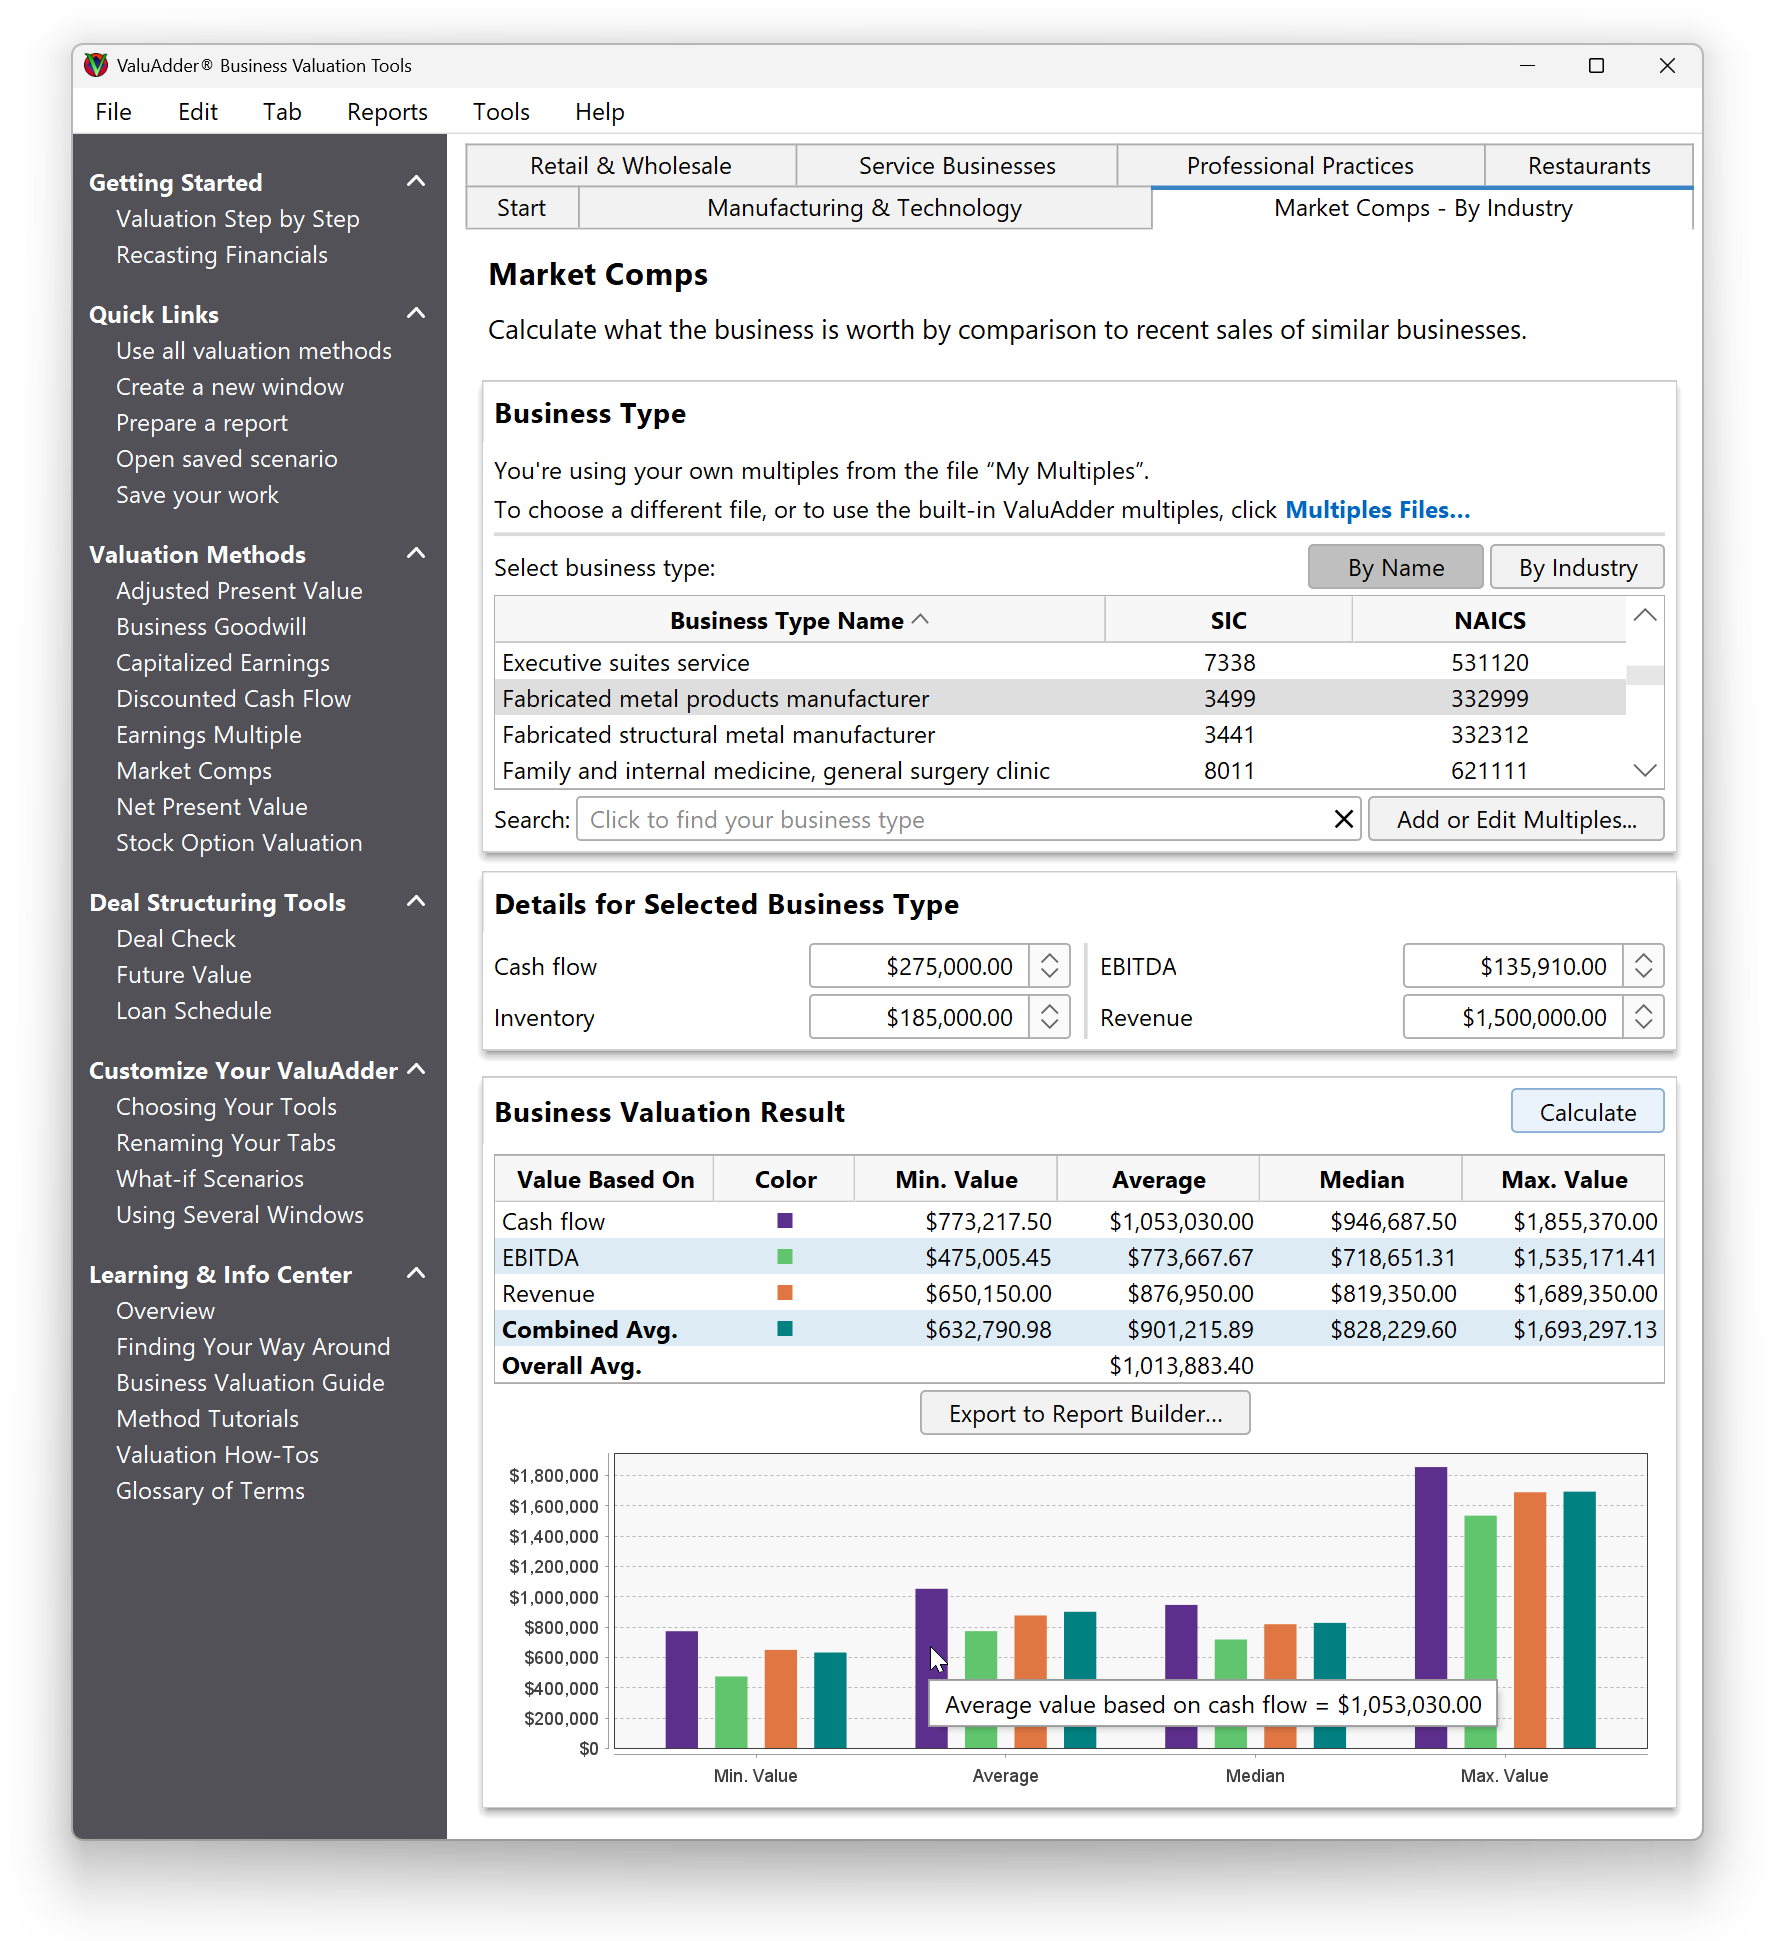
Task: Click Prepare a report link
Action: point(202,422)
